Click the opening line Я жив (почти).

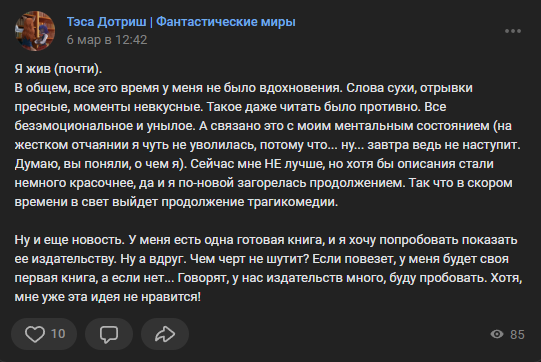[x=58, y=69]
